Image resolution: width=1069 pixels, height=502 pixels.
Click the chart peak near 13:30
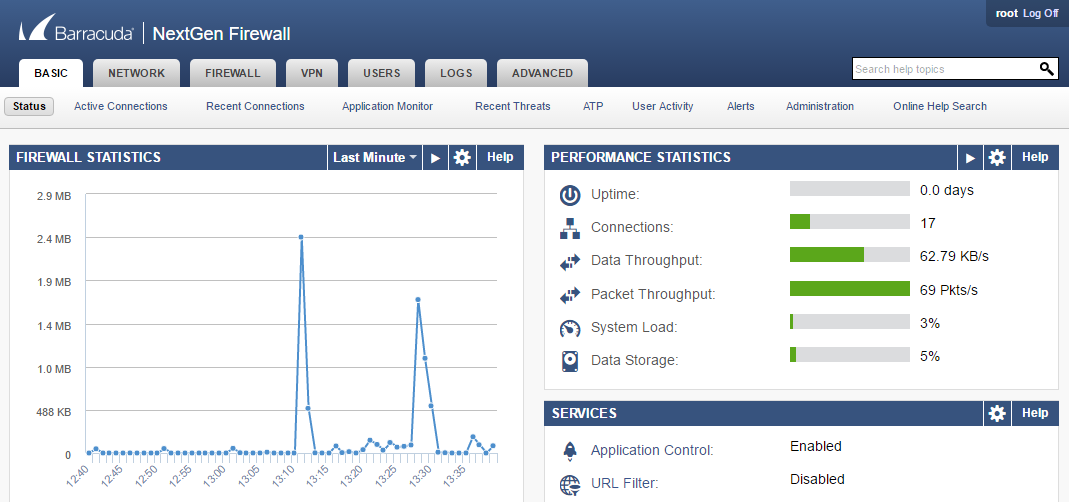pyautogui.click(x=417, y=299)
